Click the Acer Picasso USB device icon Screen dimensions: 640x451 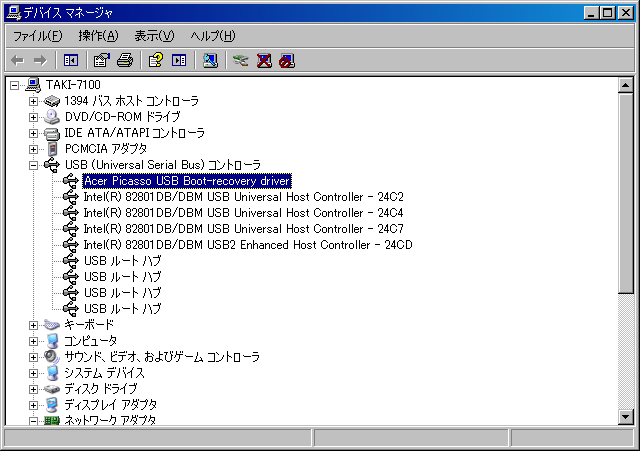coord(71,181)
